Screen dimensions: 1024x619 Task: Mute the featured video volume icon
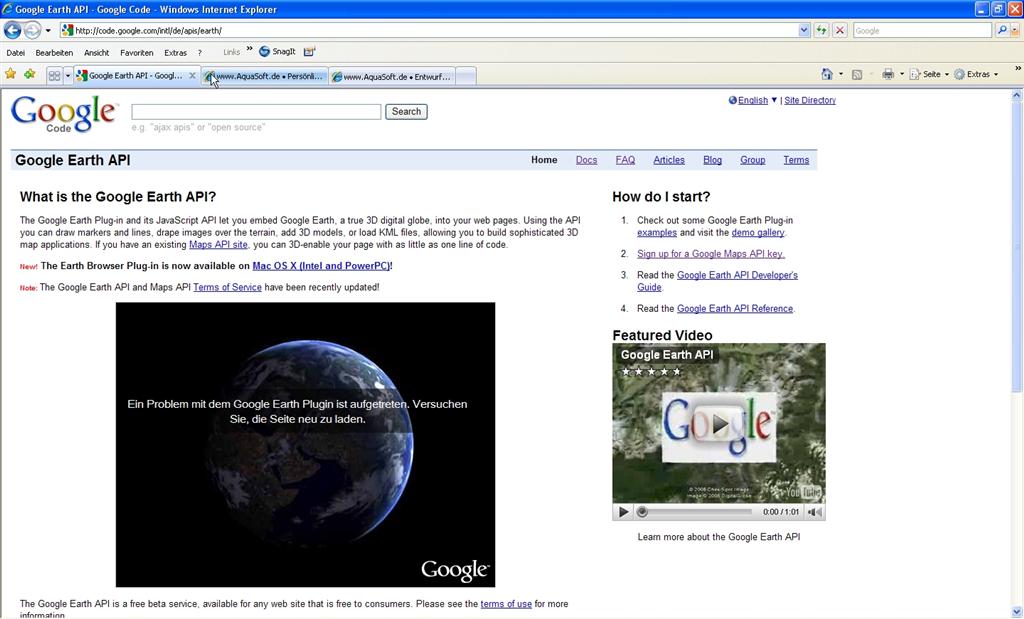[814, 512]
